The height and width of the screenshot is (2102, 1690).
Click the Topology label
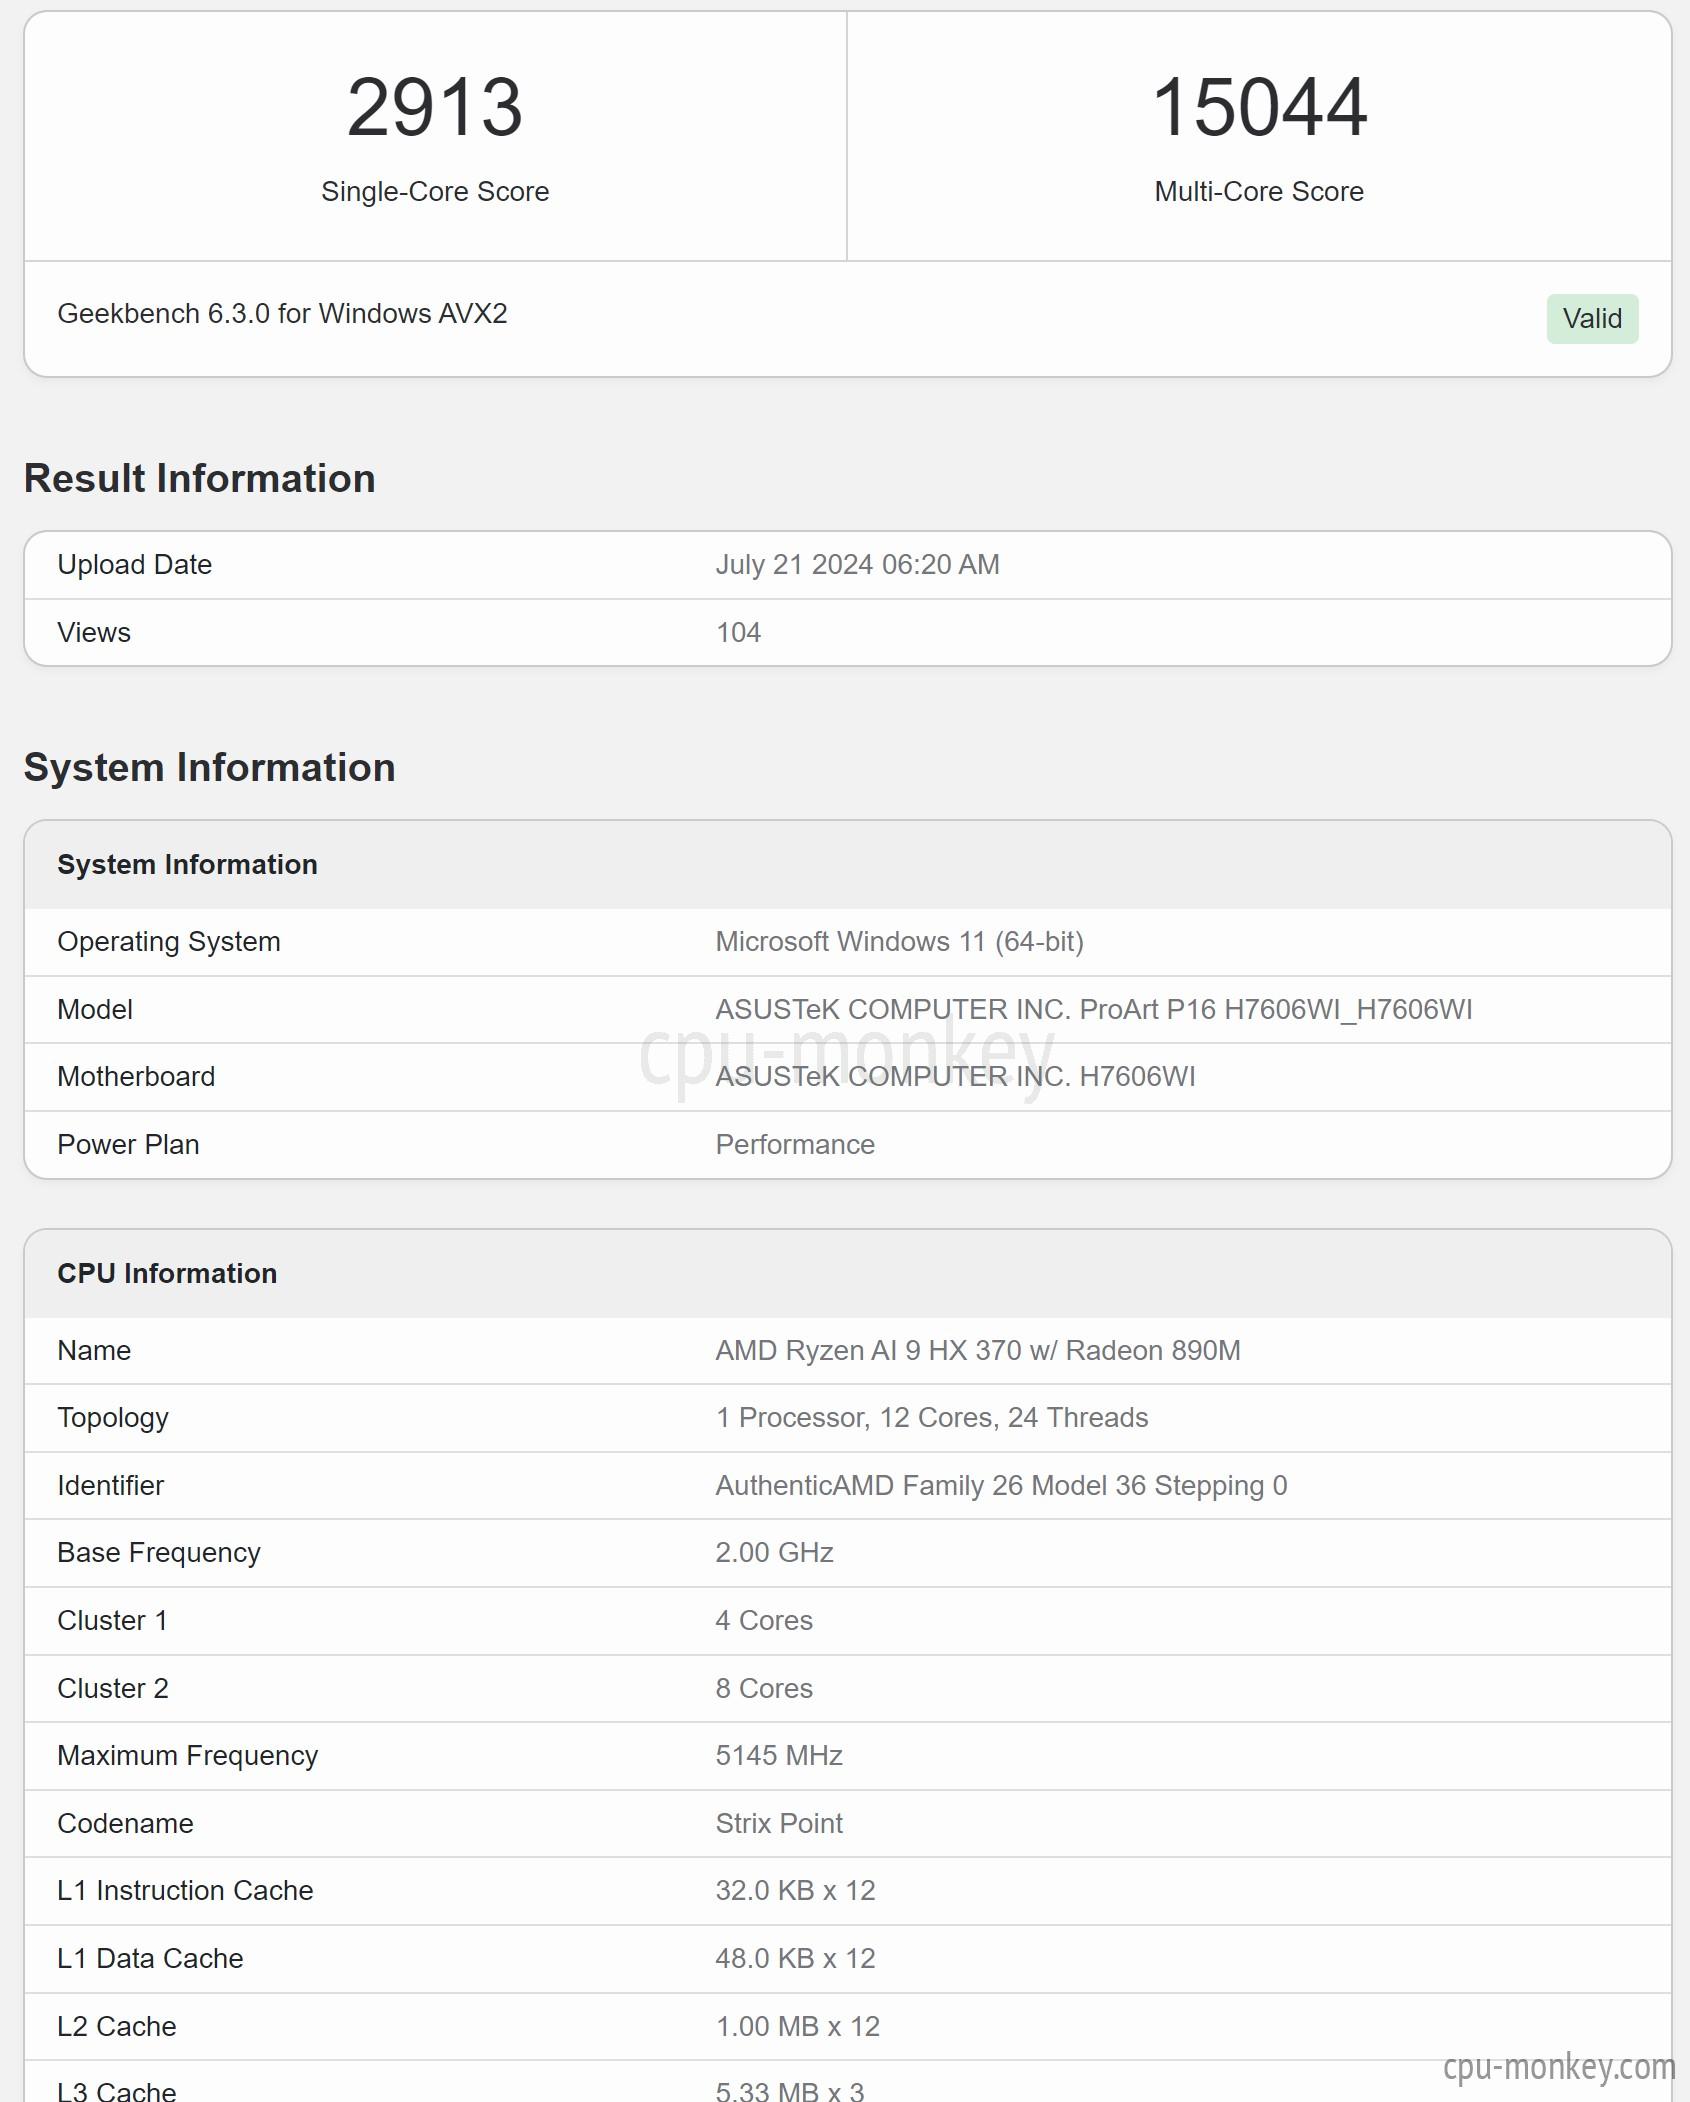[113, 1417]
